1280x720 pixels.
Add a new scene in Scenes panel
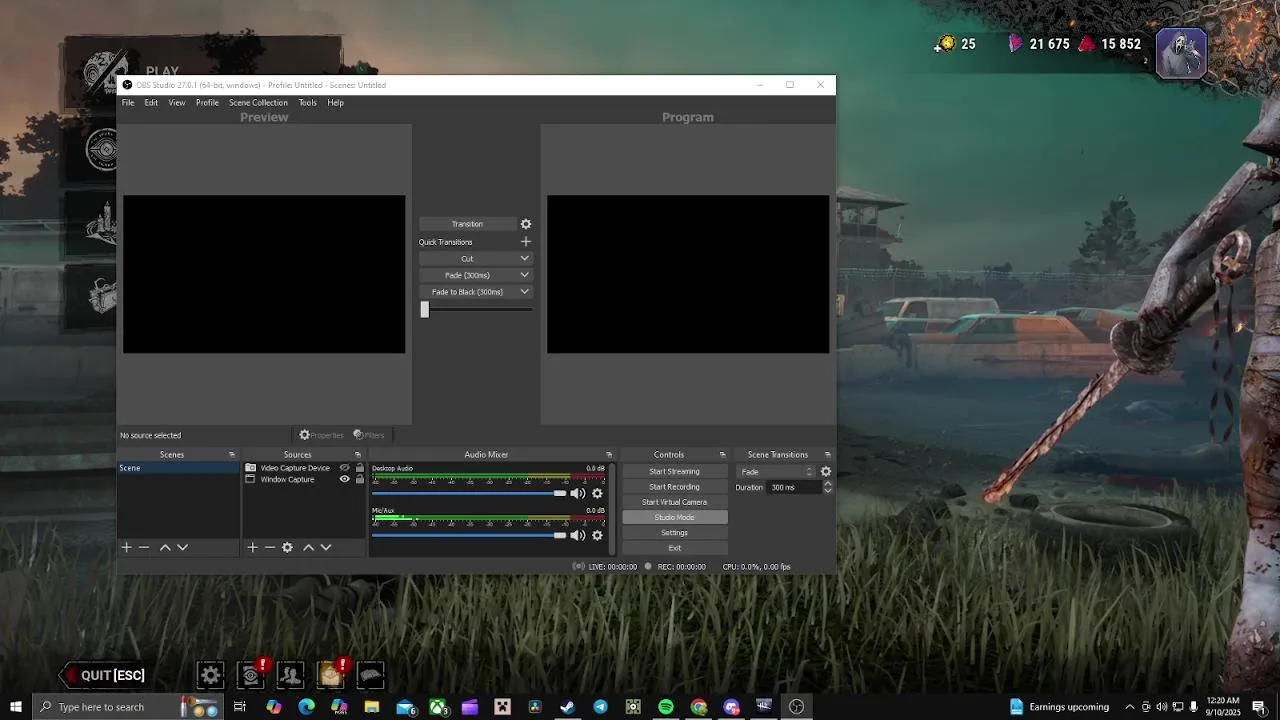click(x=127, y=547)
